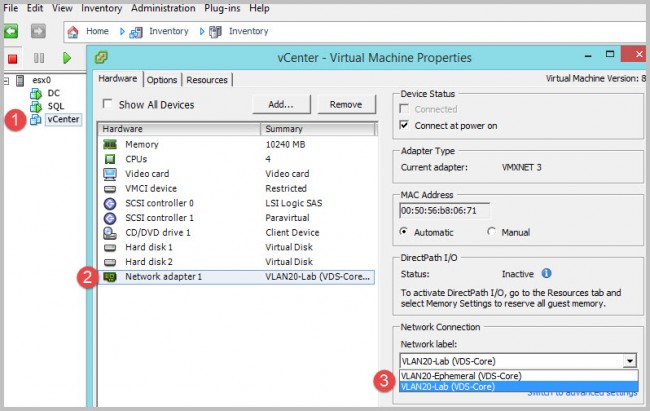Click the Hardware column header
Viewport: 650px width, 411px height.
(x=179, y=129)
